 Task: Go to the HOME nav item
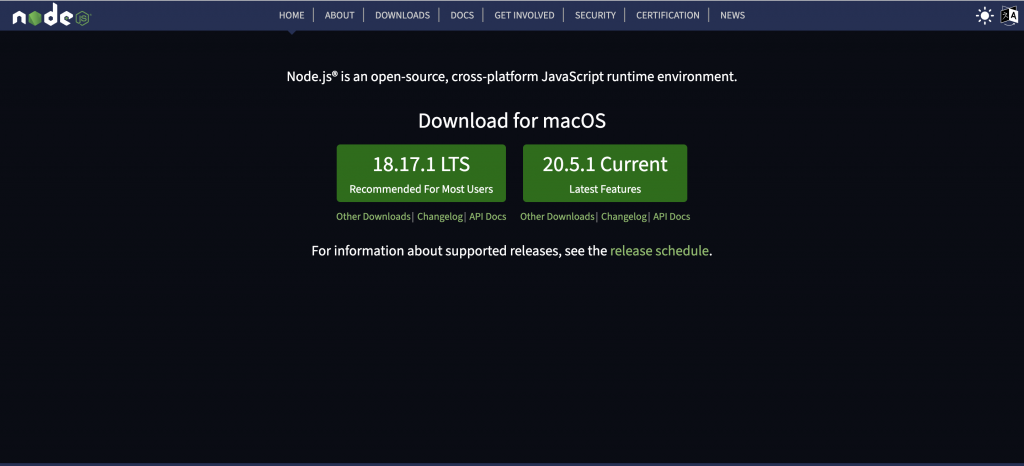point(291,15)
